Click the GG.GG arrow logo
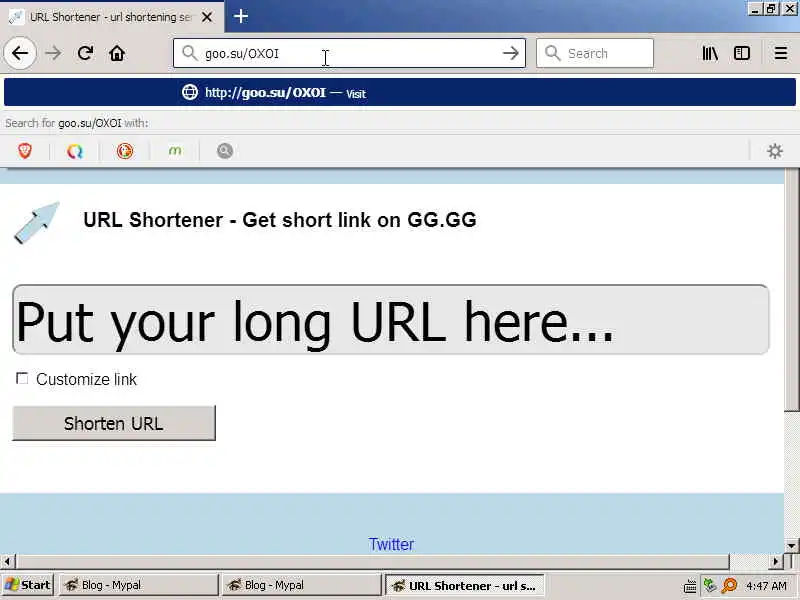800x600 pixels. click(37, 222)
